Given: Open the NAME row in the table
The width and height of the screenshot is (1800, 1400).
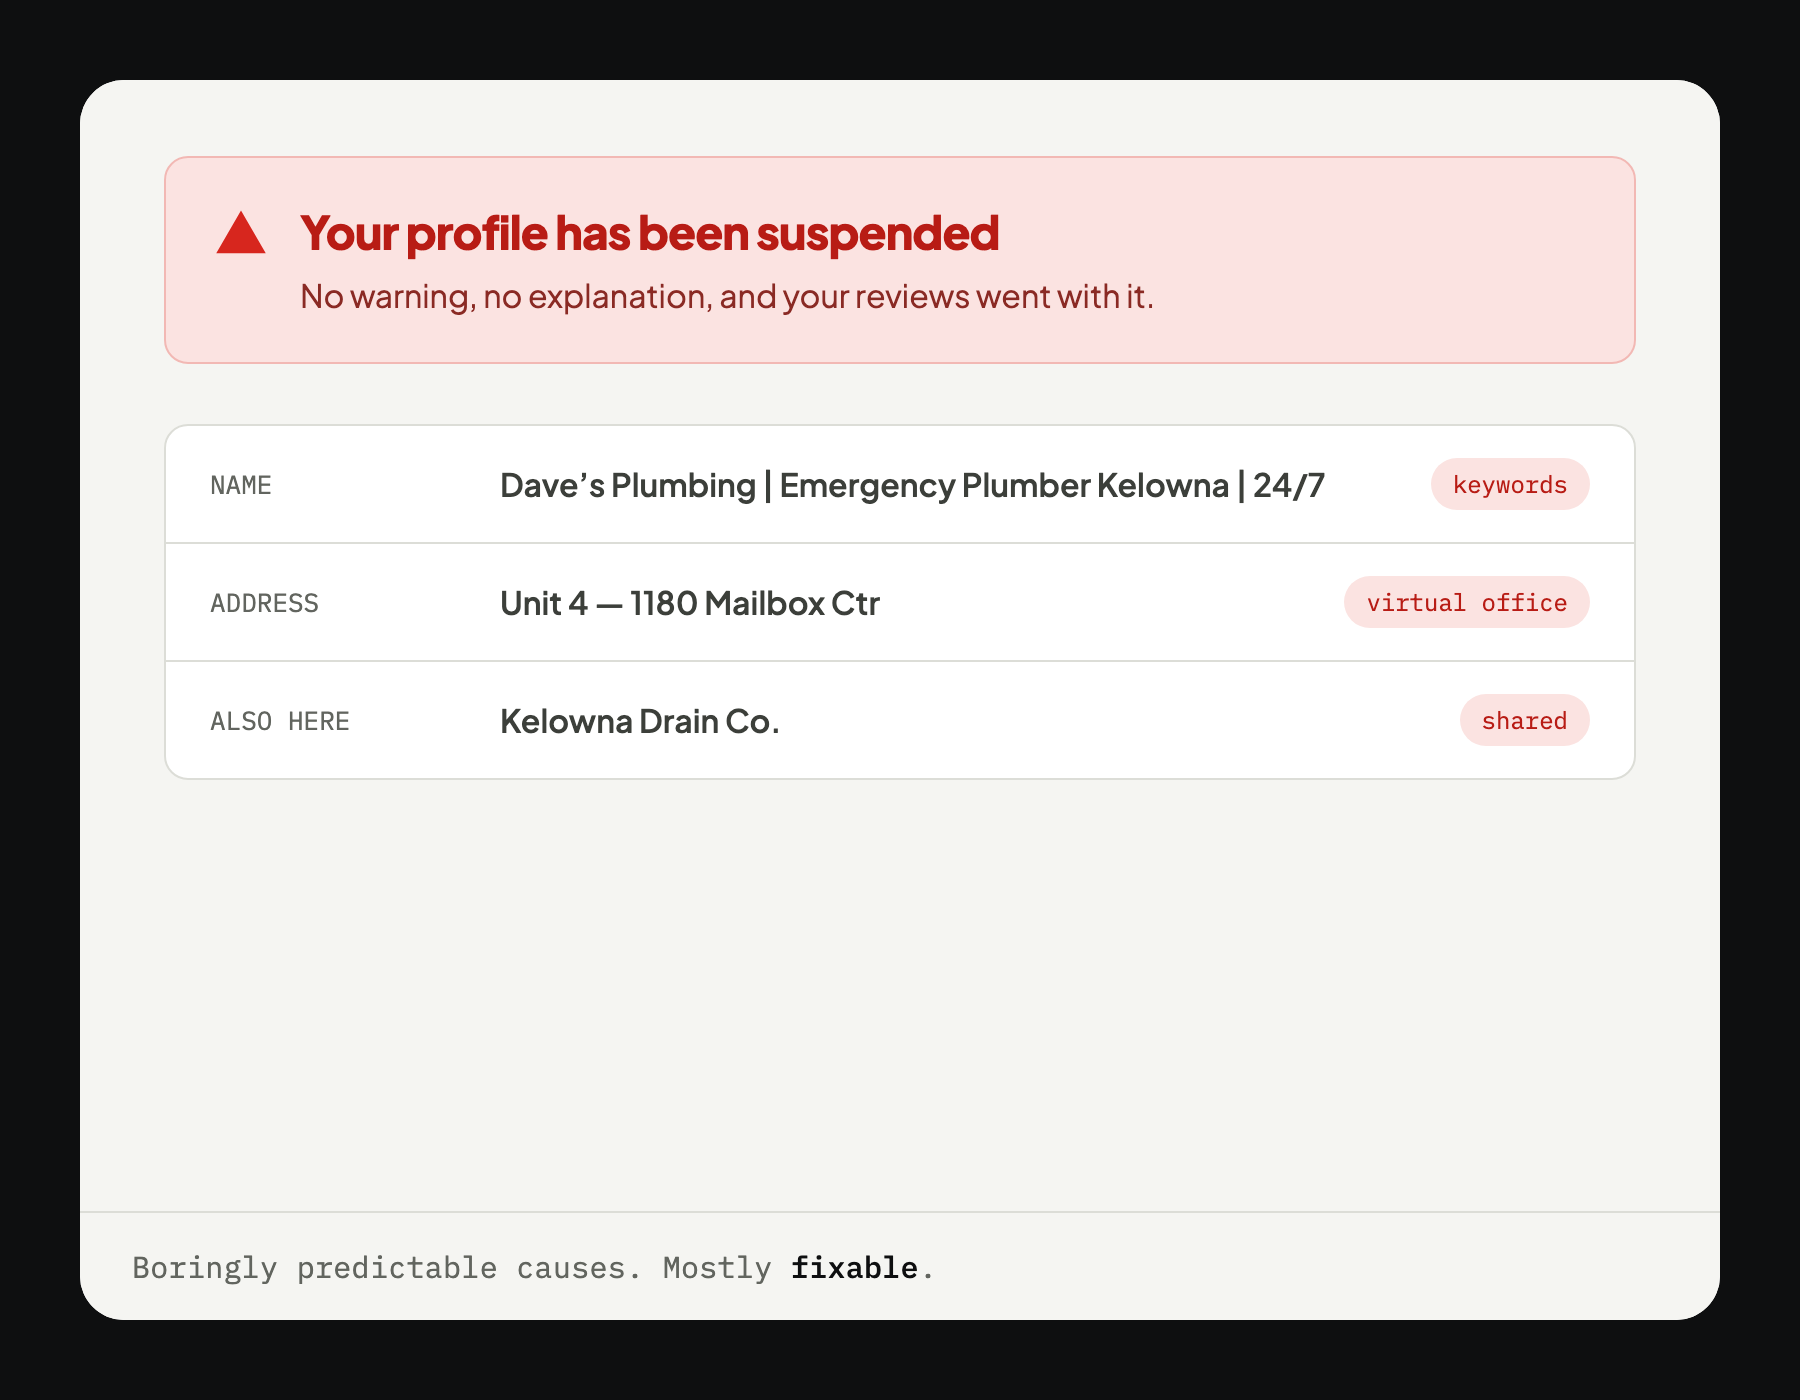Looking at the screenshot, I should [x=900, y=485].
